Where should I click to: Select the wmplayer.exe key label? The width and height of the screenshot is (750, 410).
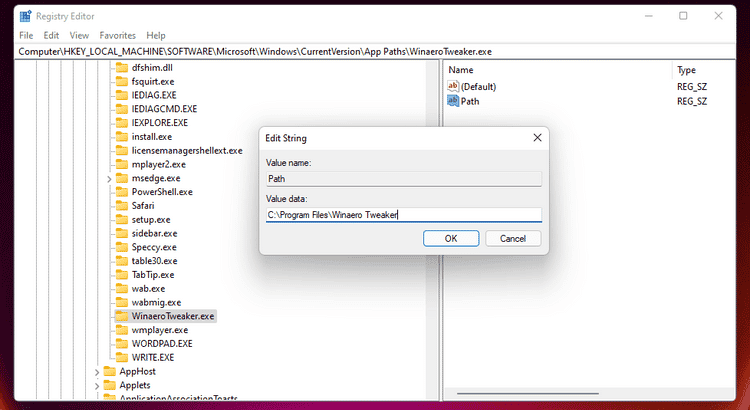coord(160,330)
